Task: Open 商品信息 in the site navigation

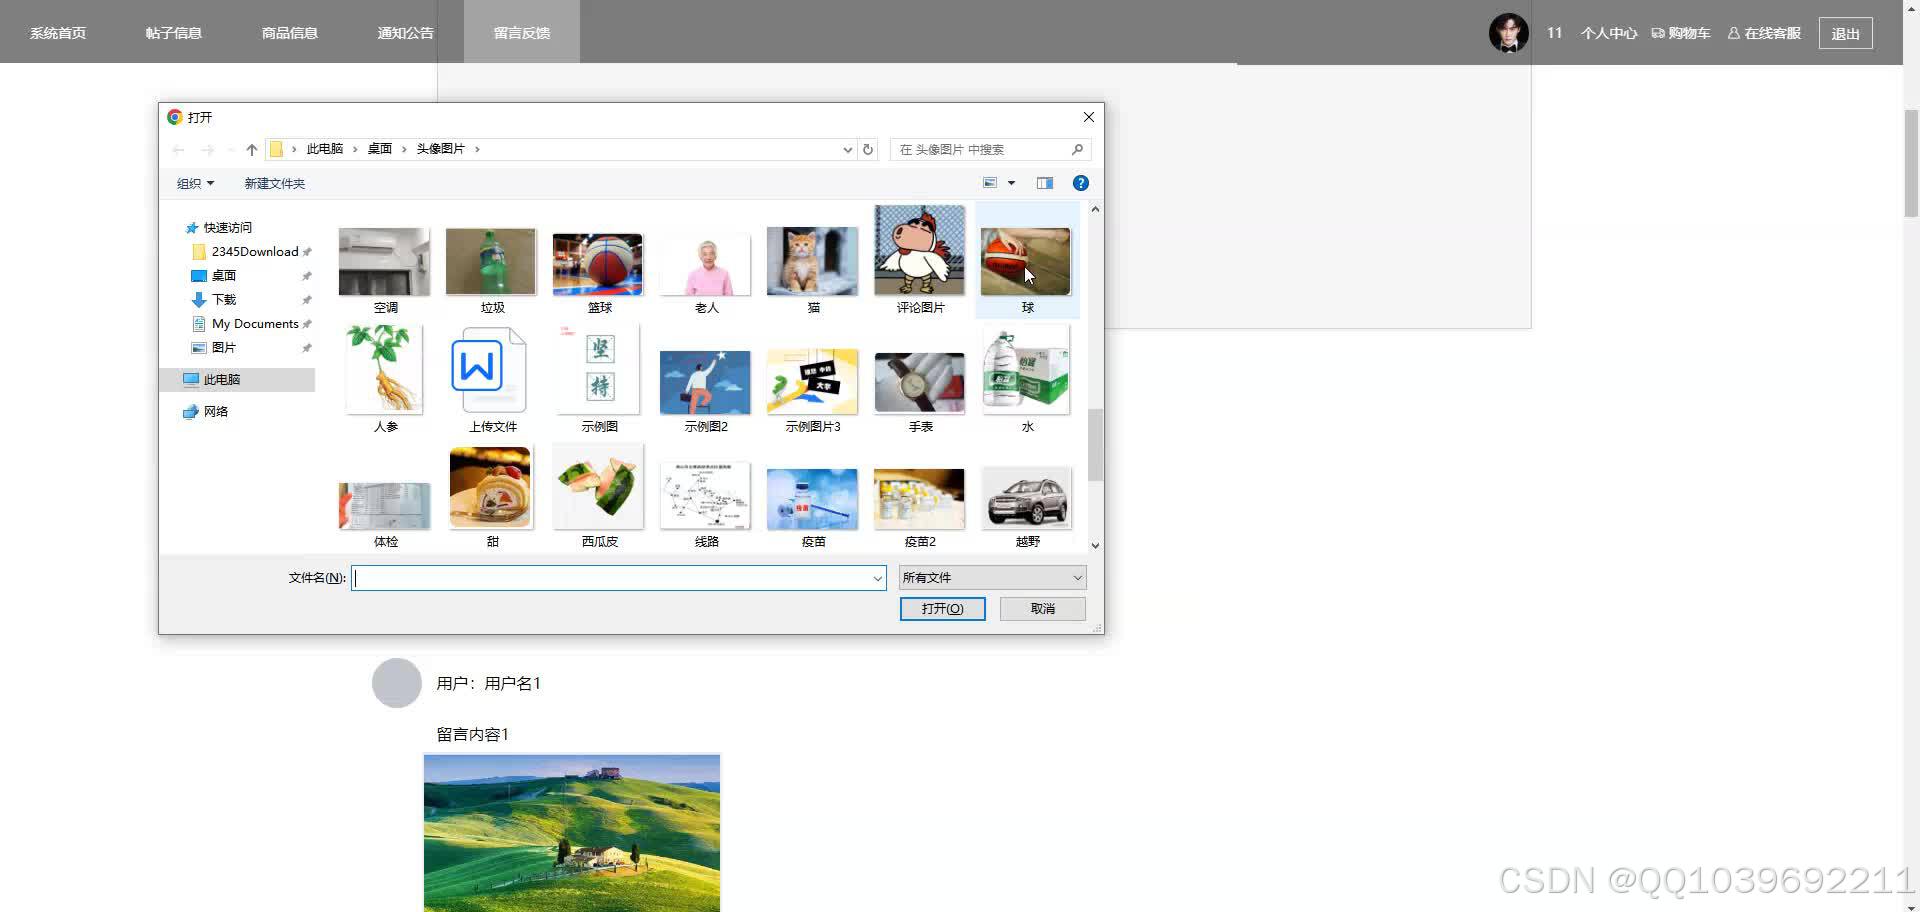Action: pos(290,33)
